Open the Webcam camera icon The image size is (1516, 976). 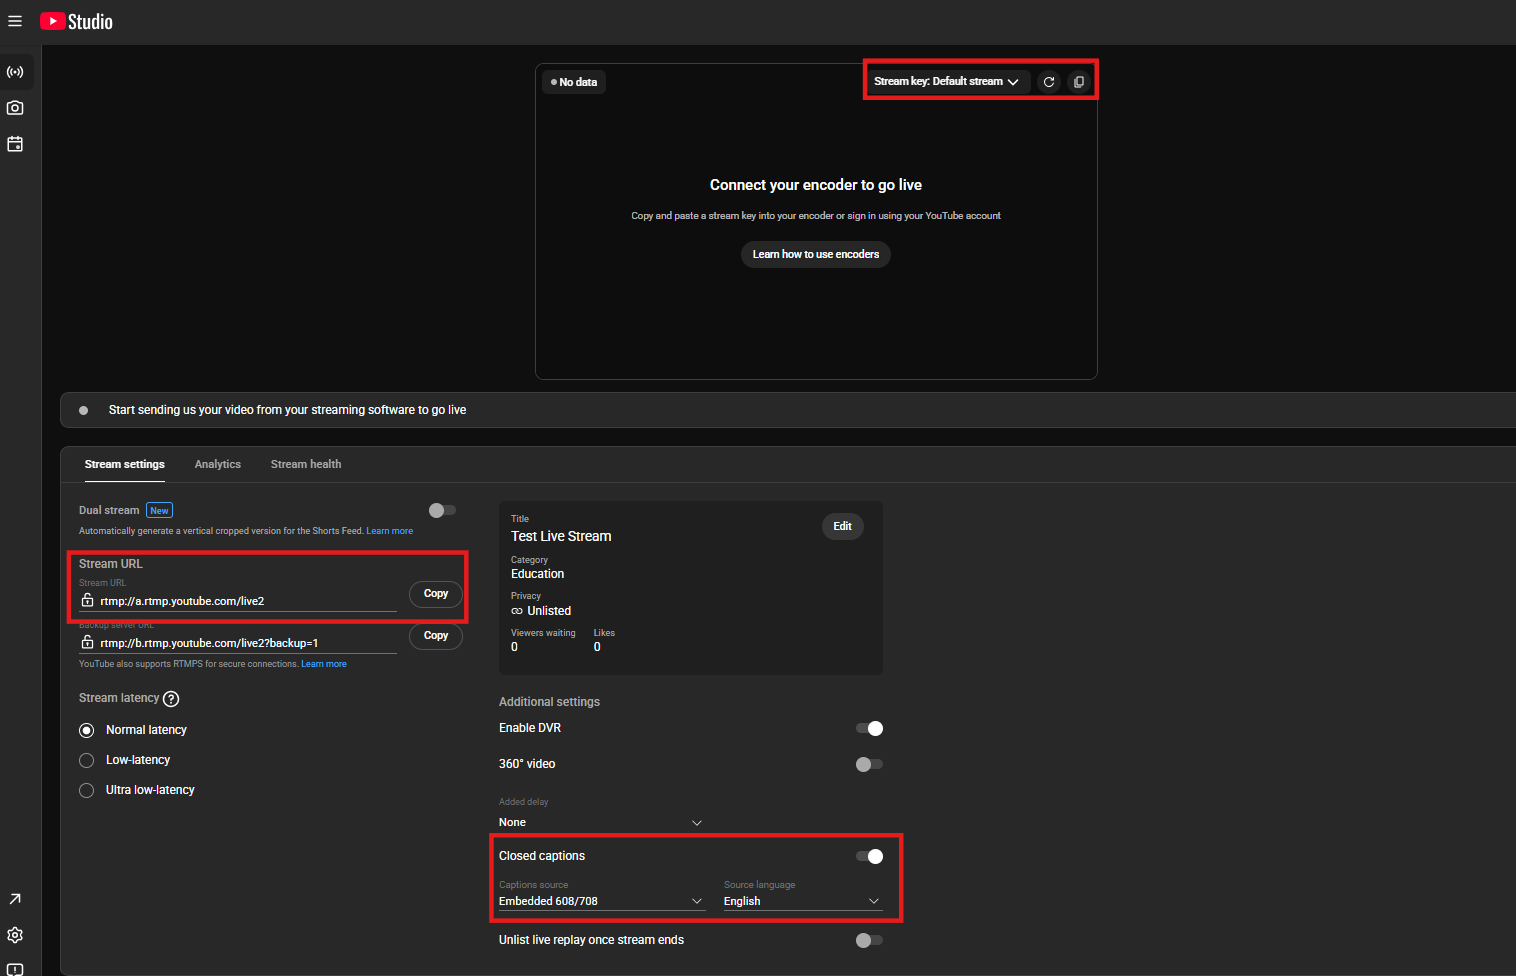click(x=15, y=108)
